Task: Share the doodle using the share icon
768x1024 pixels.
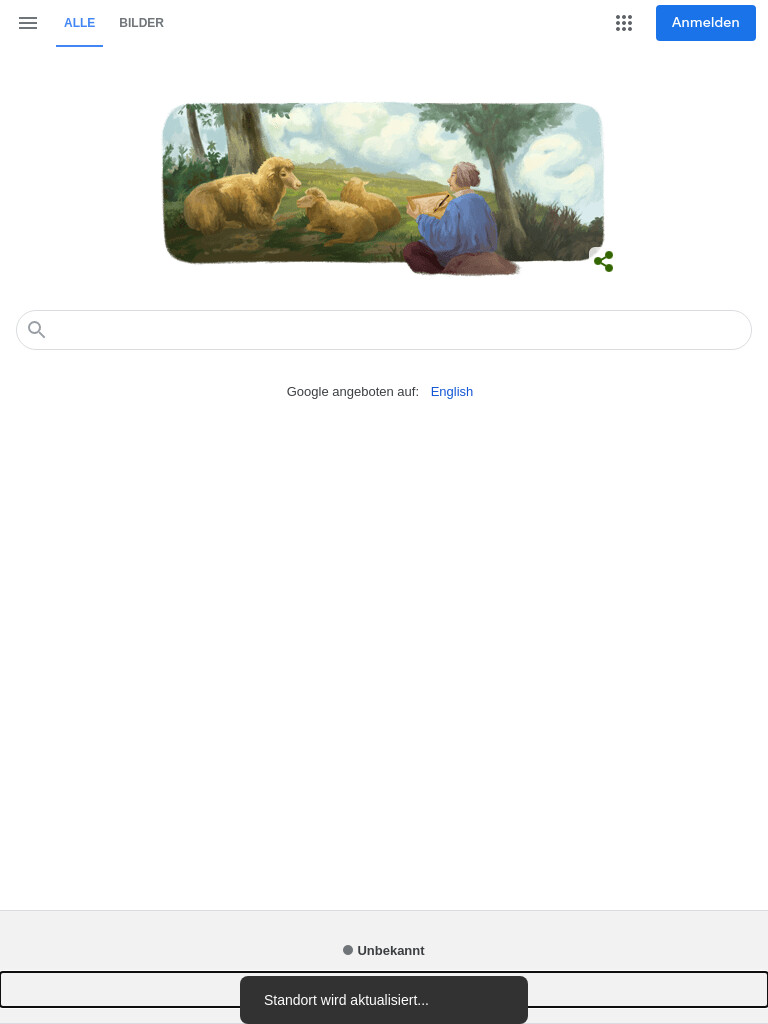Action: click(x=603, y=261)
